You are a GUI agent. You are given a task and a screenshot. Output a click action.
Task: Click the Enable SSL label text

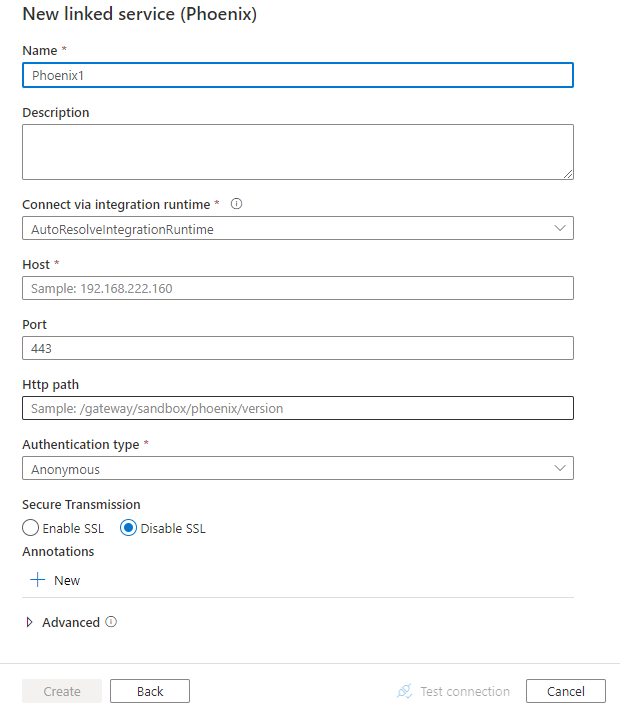pyautogui.click(x=73, y=528)
